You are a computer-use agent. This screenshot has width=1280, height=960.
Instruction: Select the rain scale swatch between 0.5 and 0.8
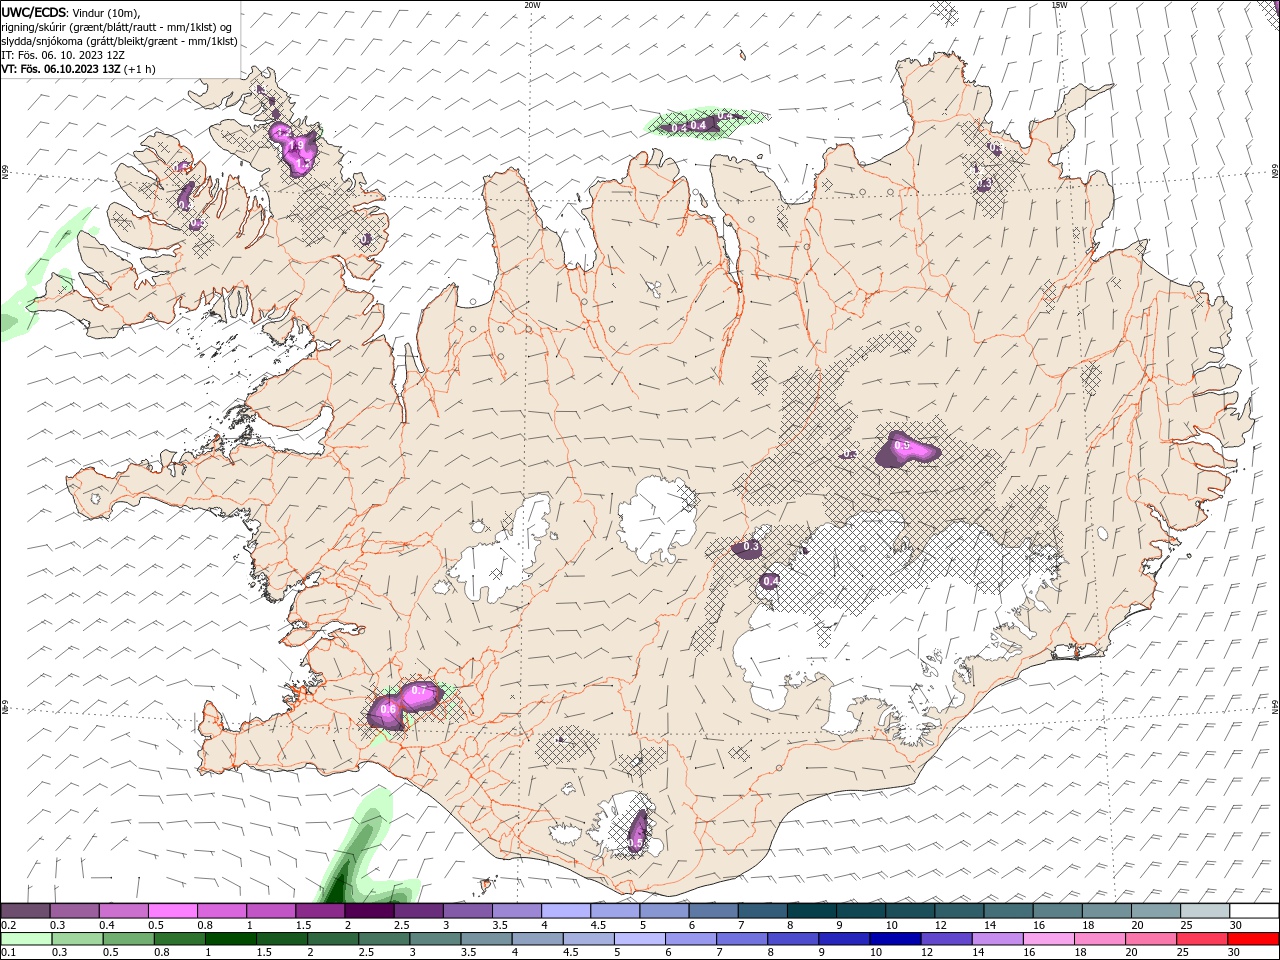click(x=128, y=939)
